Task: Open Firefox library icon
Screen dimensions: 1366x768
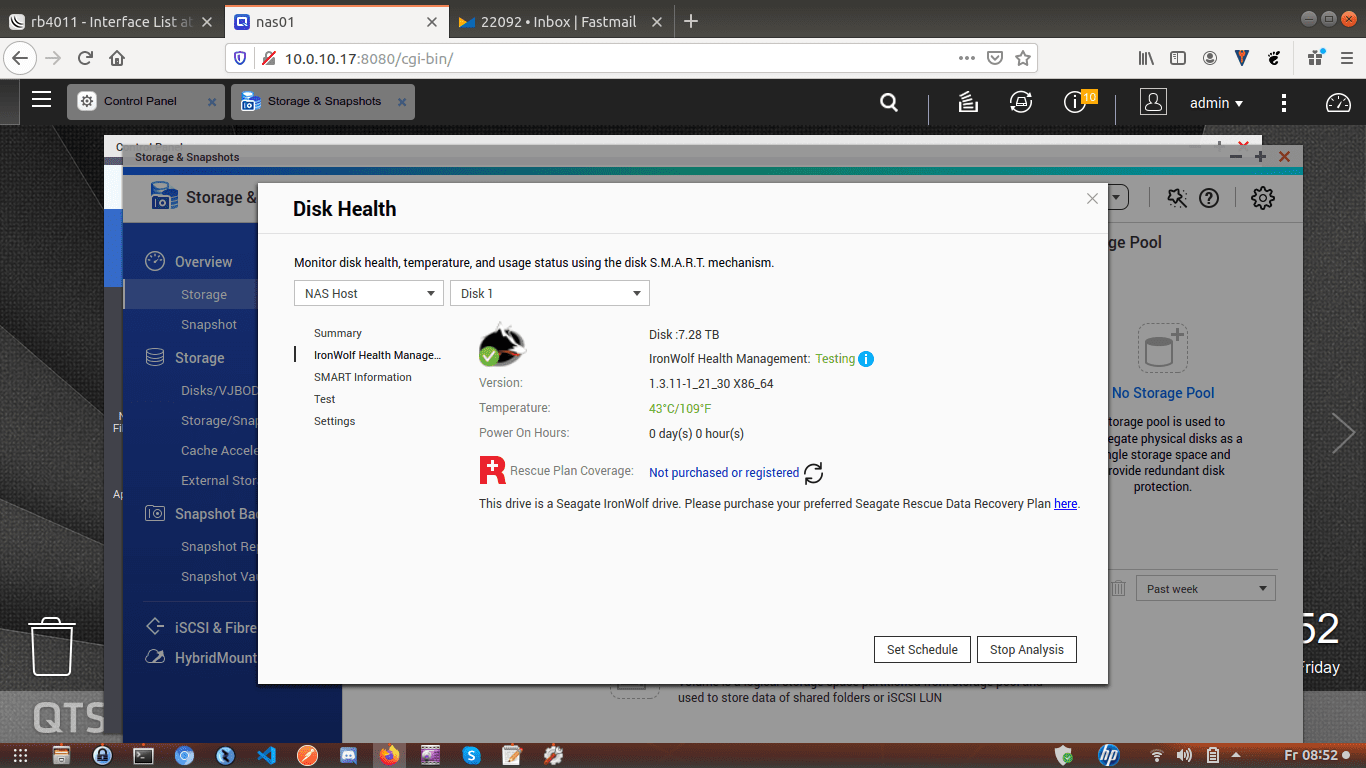Action: 1146,58
